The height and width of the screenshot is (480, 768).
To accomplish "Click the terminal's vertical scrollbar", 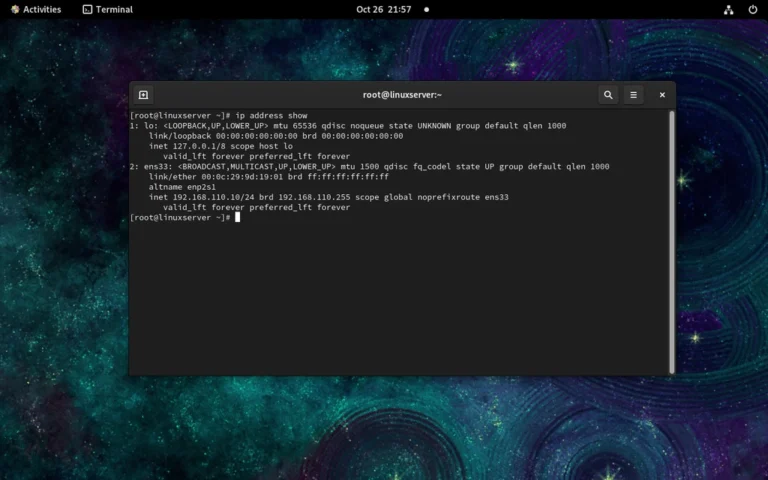I will pos(671,240).
